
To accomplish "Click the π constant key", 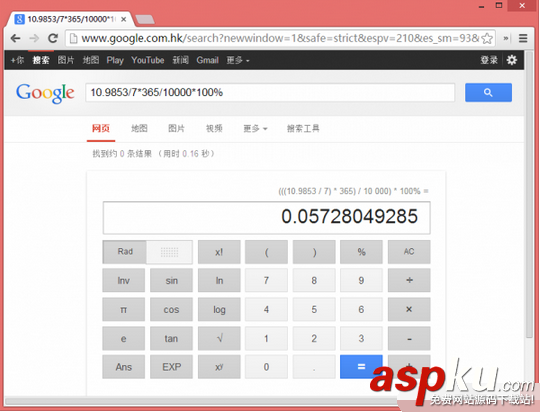I will [124, 310].
